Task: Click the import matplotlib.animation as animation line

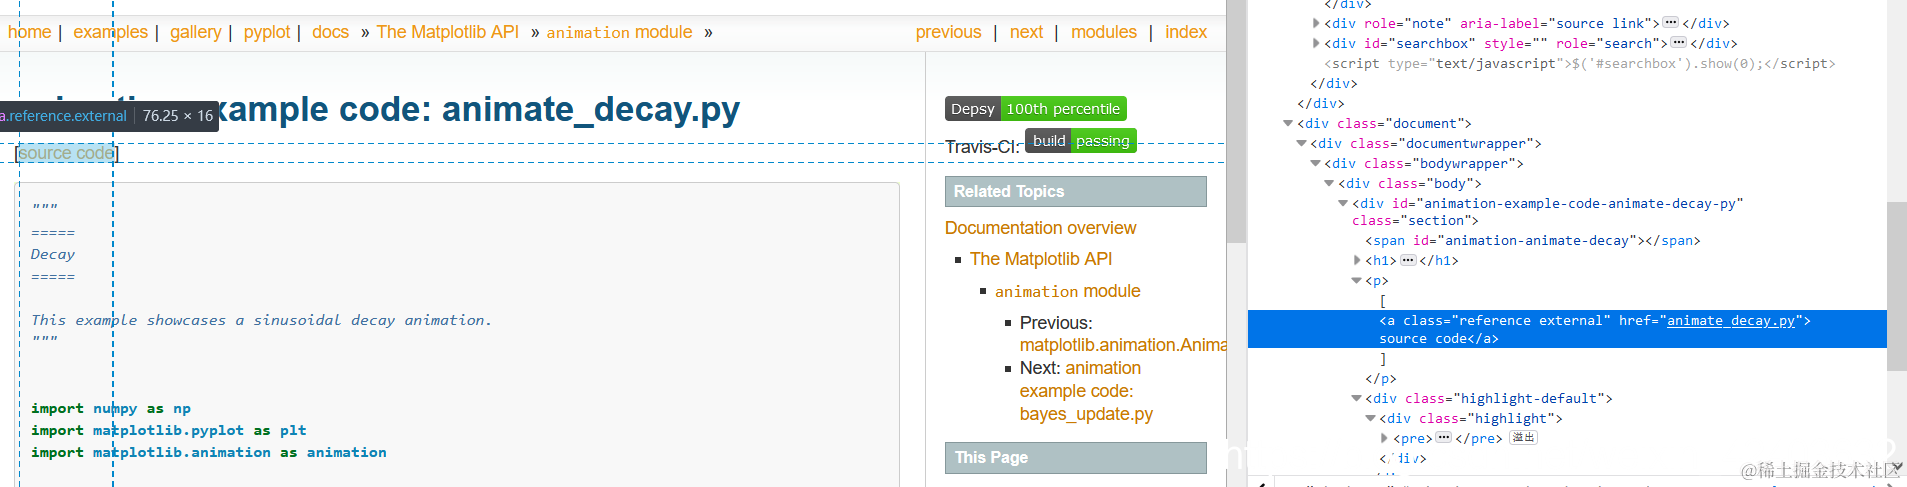Action: [x=209, y=452]
